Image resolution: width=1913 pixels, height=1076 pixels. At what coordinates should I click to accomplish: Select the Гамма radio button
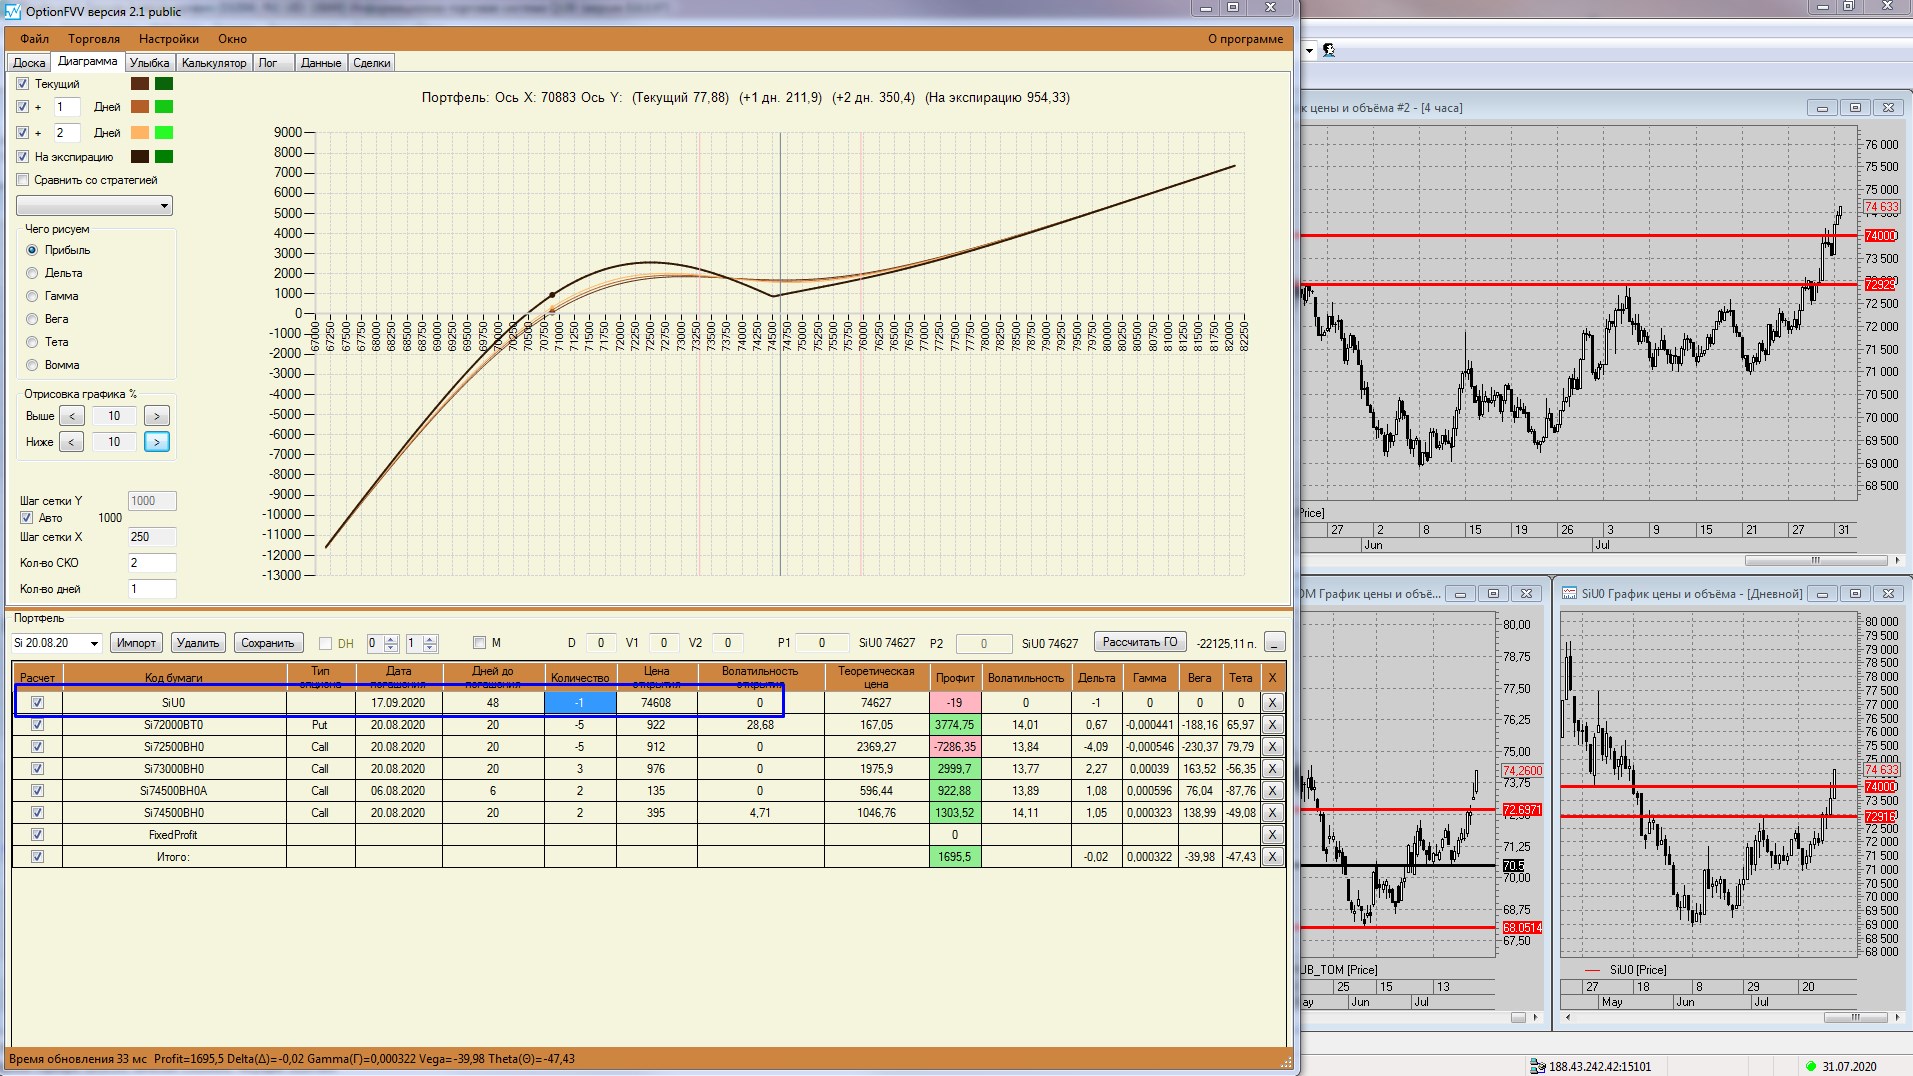click(x=32, y=296)
